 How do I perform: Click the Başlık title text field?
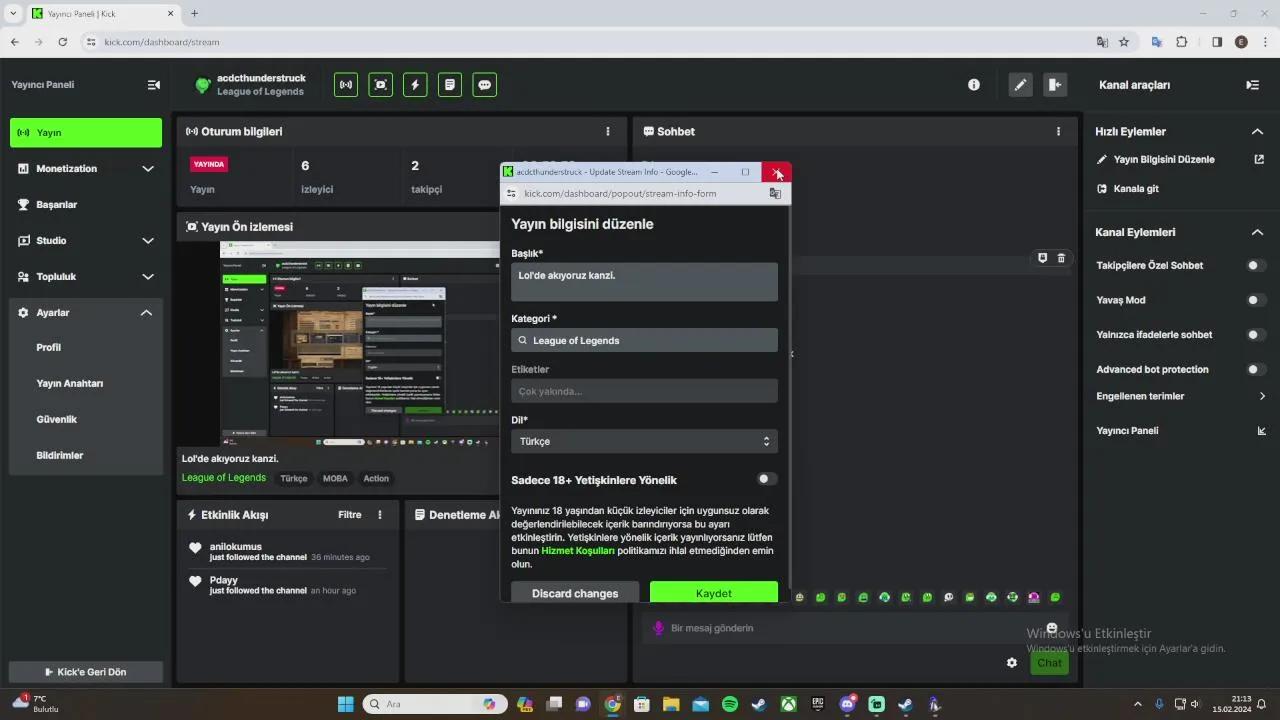[644, 281]
